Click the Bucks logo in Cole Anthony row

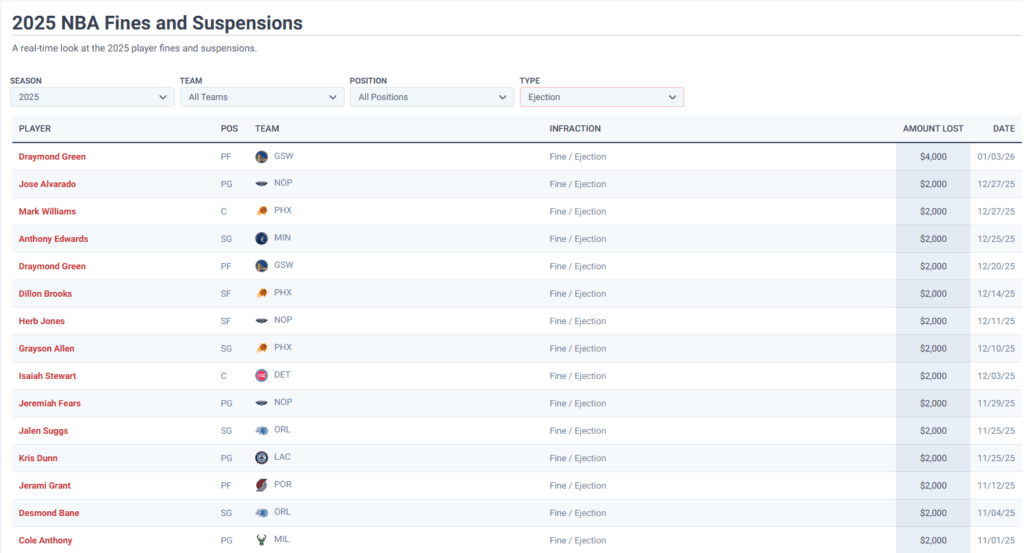262,540
